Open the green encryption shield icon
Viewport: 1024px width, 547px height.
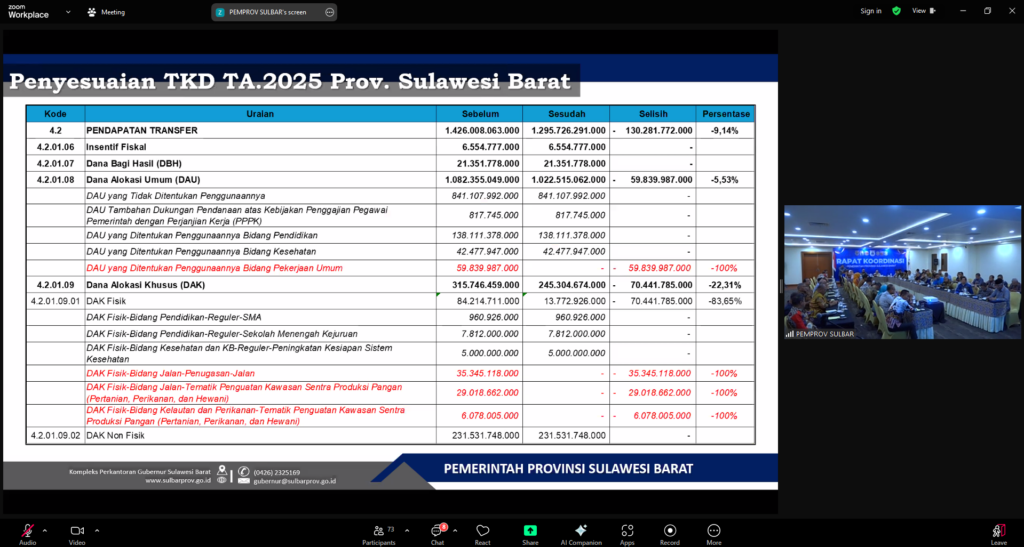click(897, 11)
